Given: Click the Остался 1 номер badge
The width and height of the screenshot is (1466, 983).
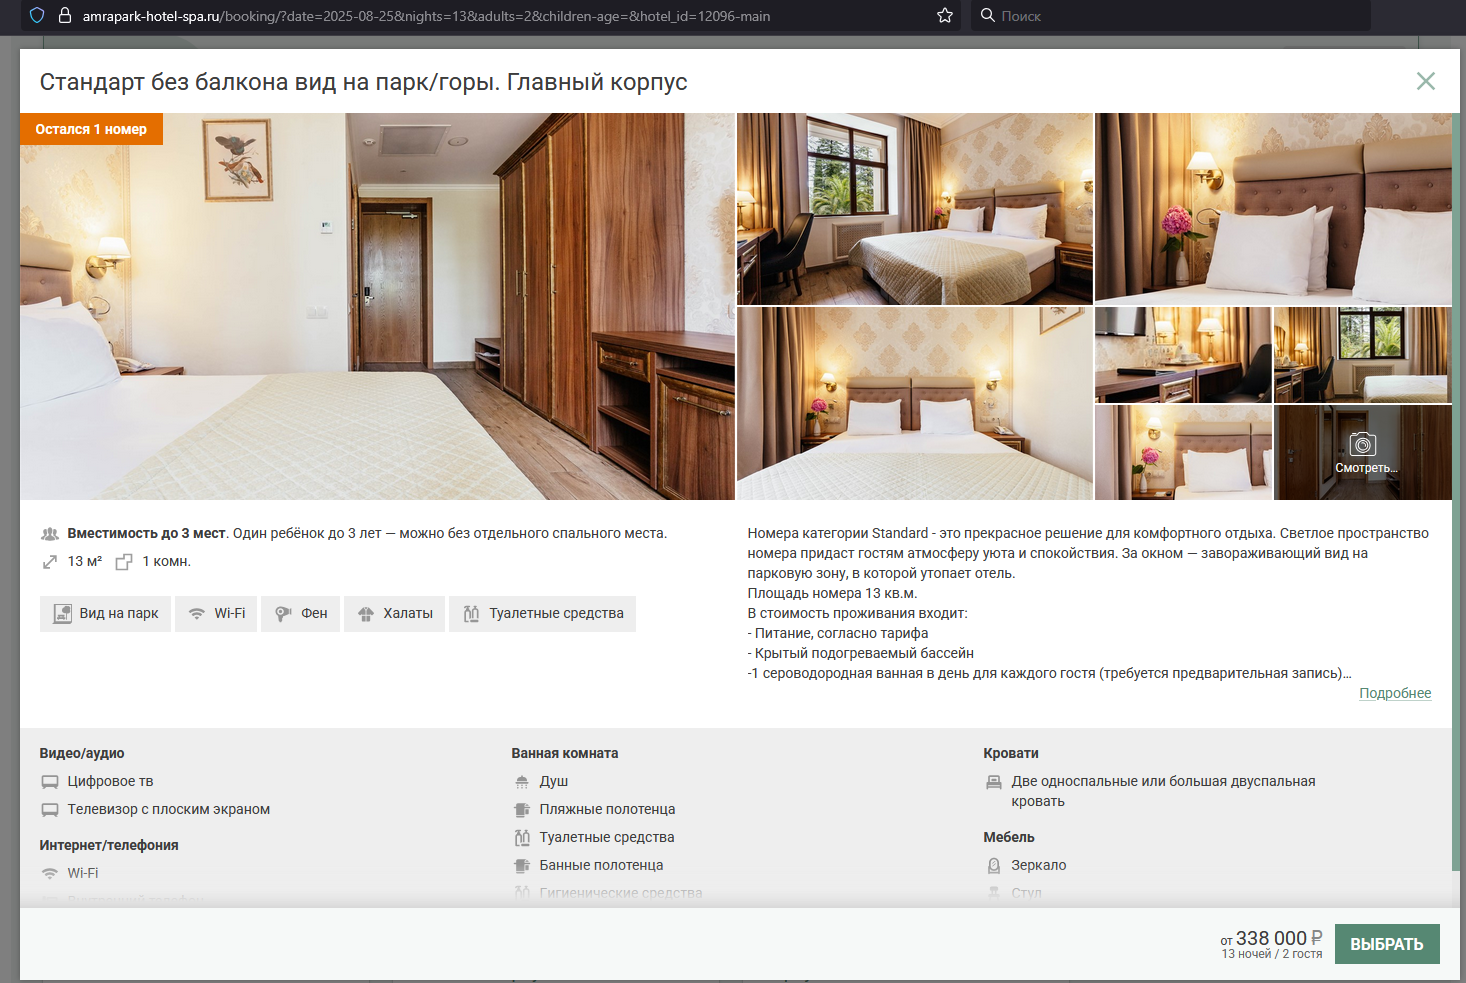Looking at the screenshot, I should 91,129.
